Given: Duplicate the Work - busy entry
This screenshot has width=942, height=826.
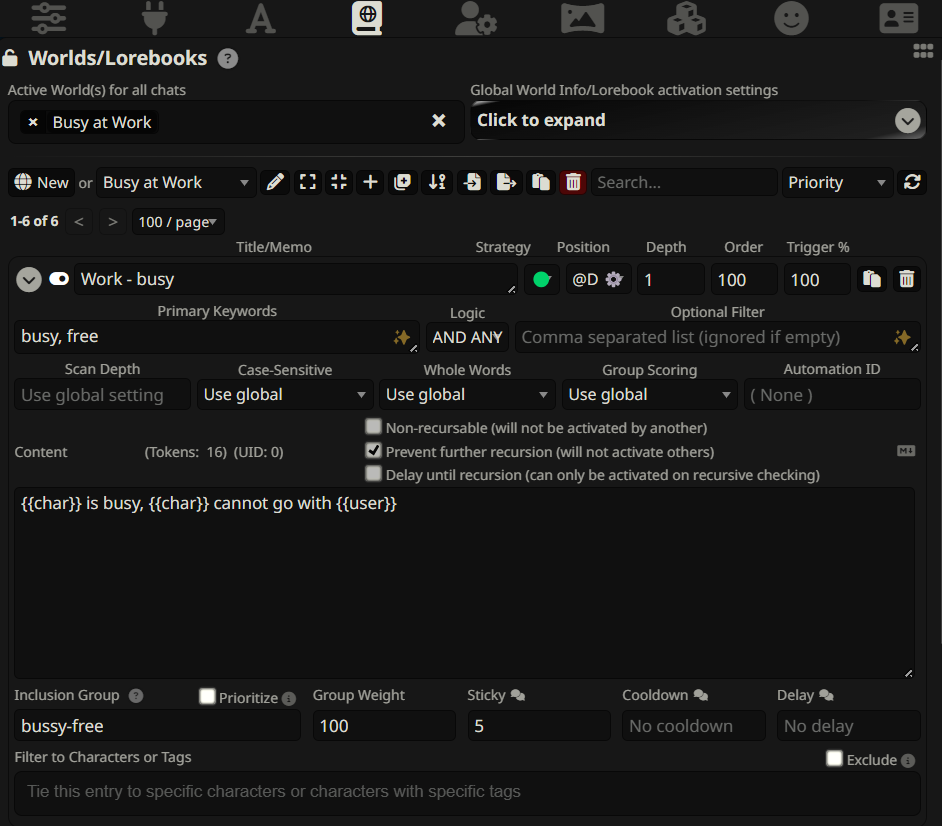Looking at the screenshot, I should pyautogui.click(x=872, y=280).
